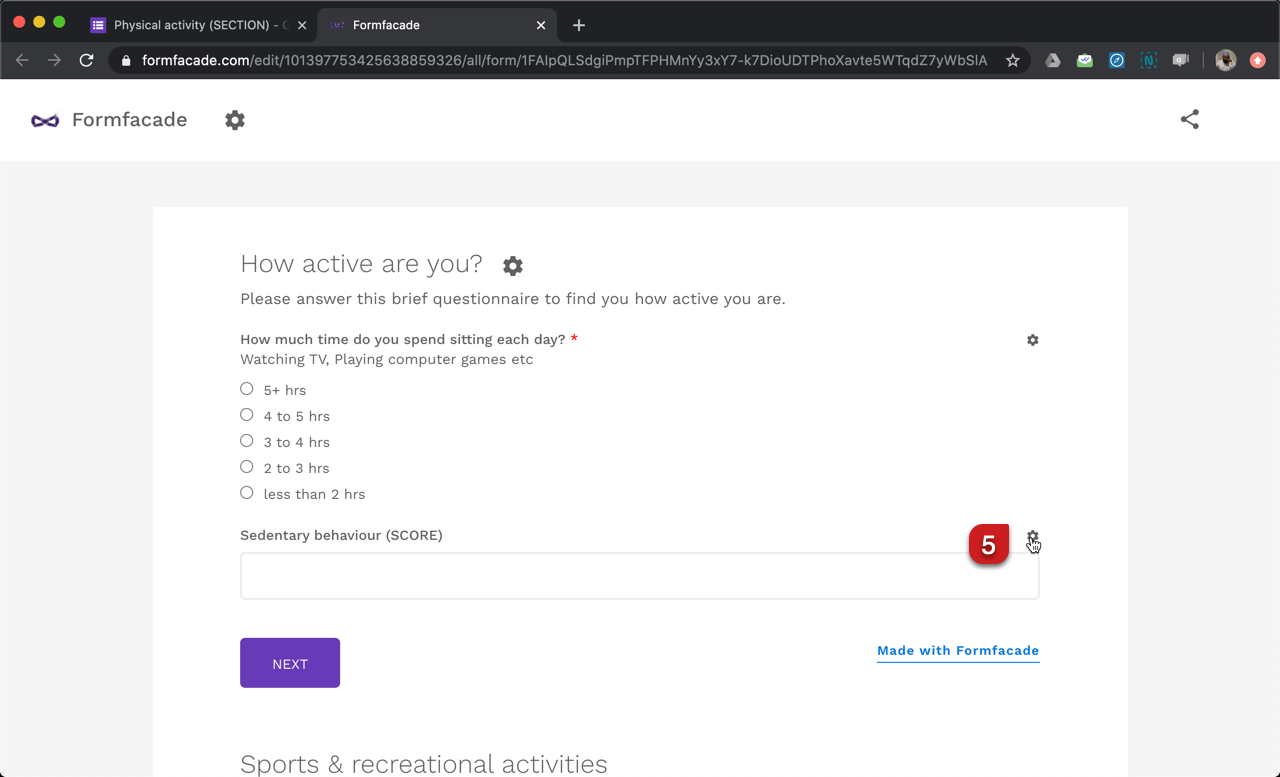Open a new browser tab
Screen dimensions: 1280x777
pyautogui.click(x=578, y=25)
